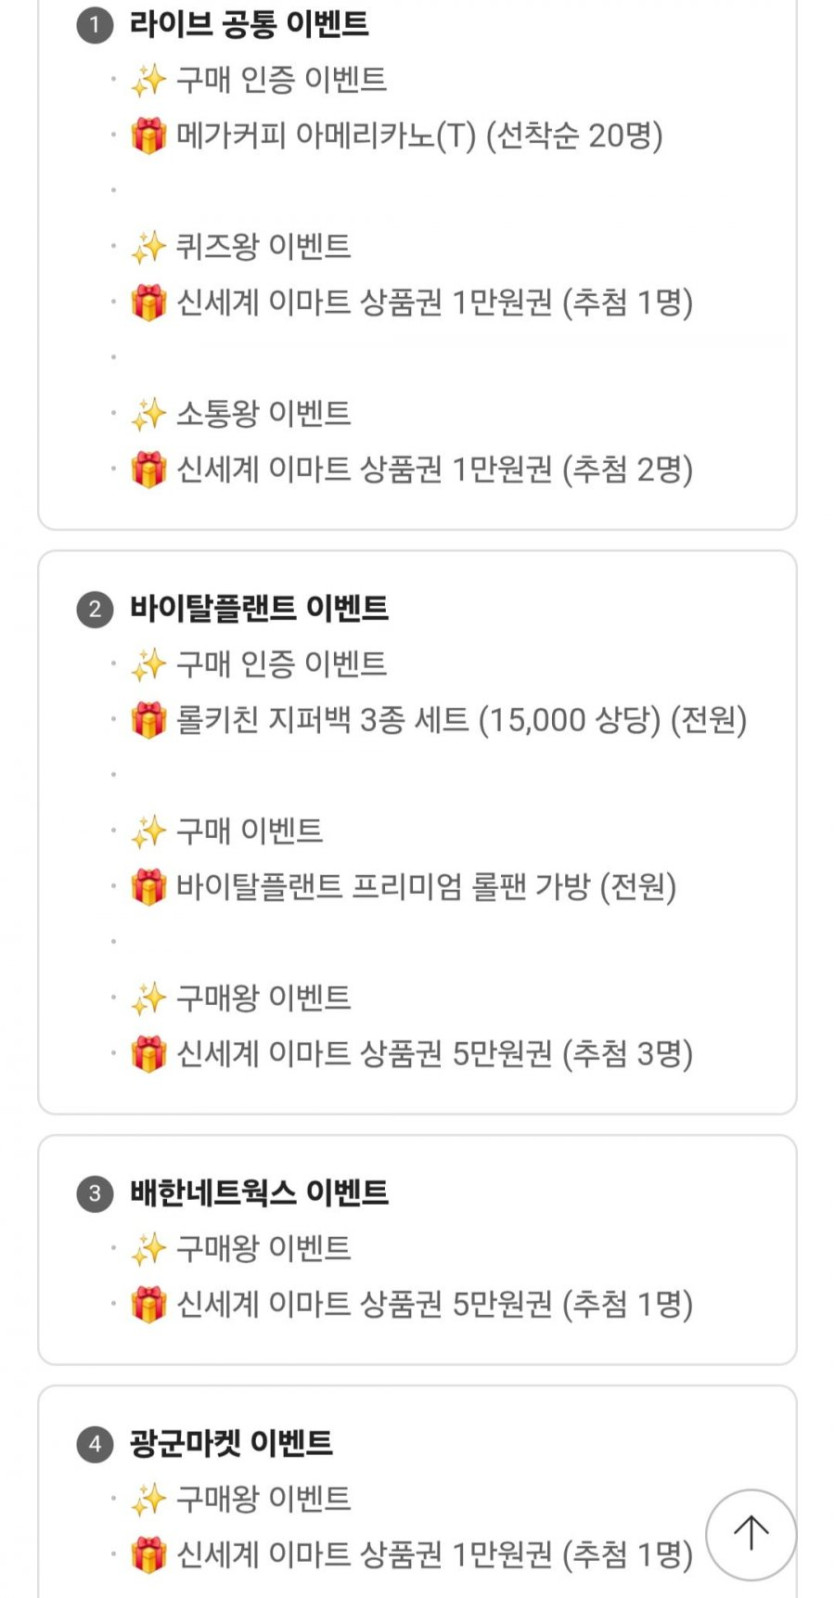
Task: Click sparkle icon beside 퀴즈왕 이벤트
Action: [x=149, y=247]
